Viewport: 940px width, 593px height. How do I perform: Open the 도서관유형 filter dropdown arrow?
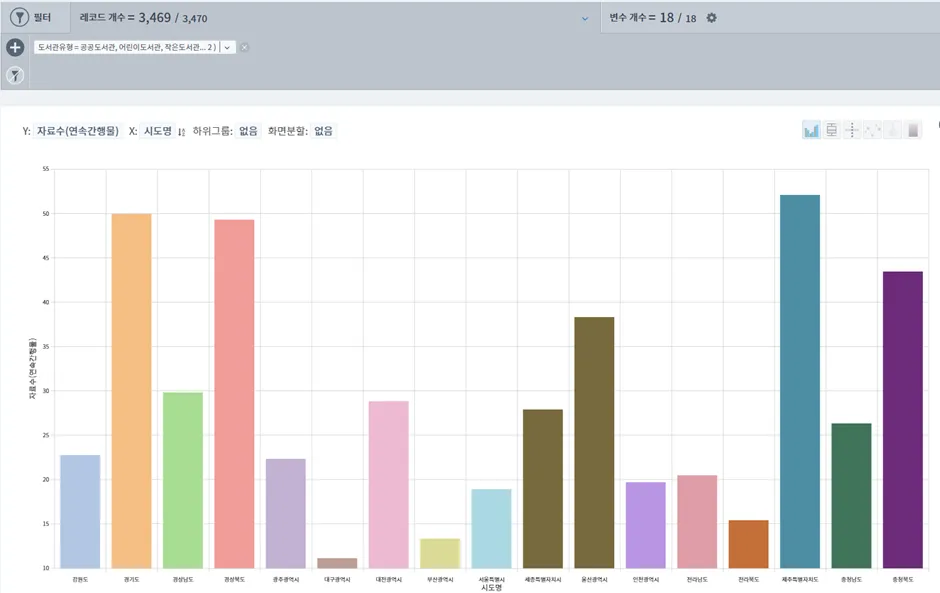point(227,47)
